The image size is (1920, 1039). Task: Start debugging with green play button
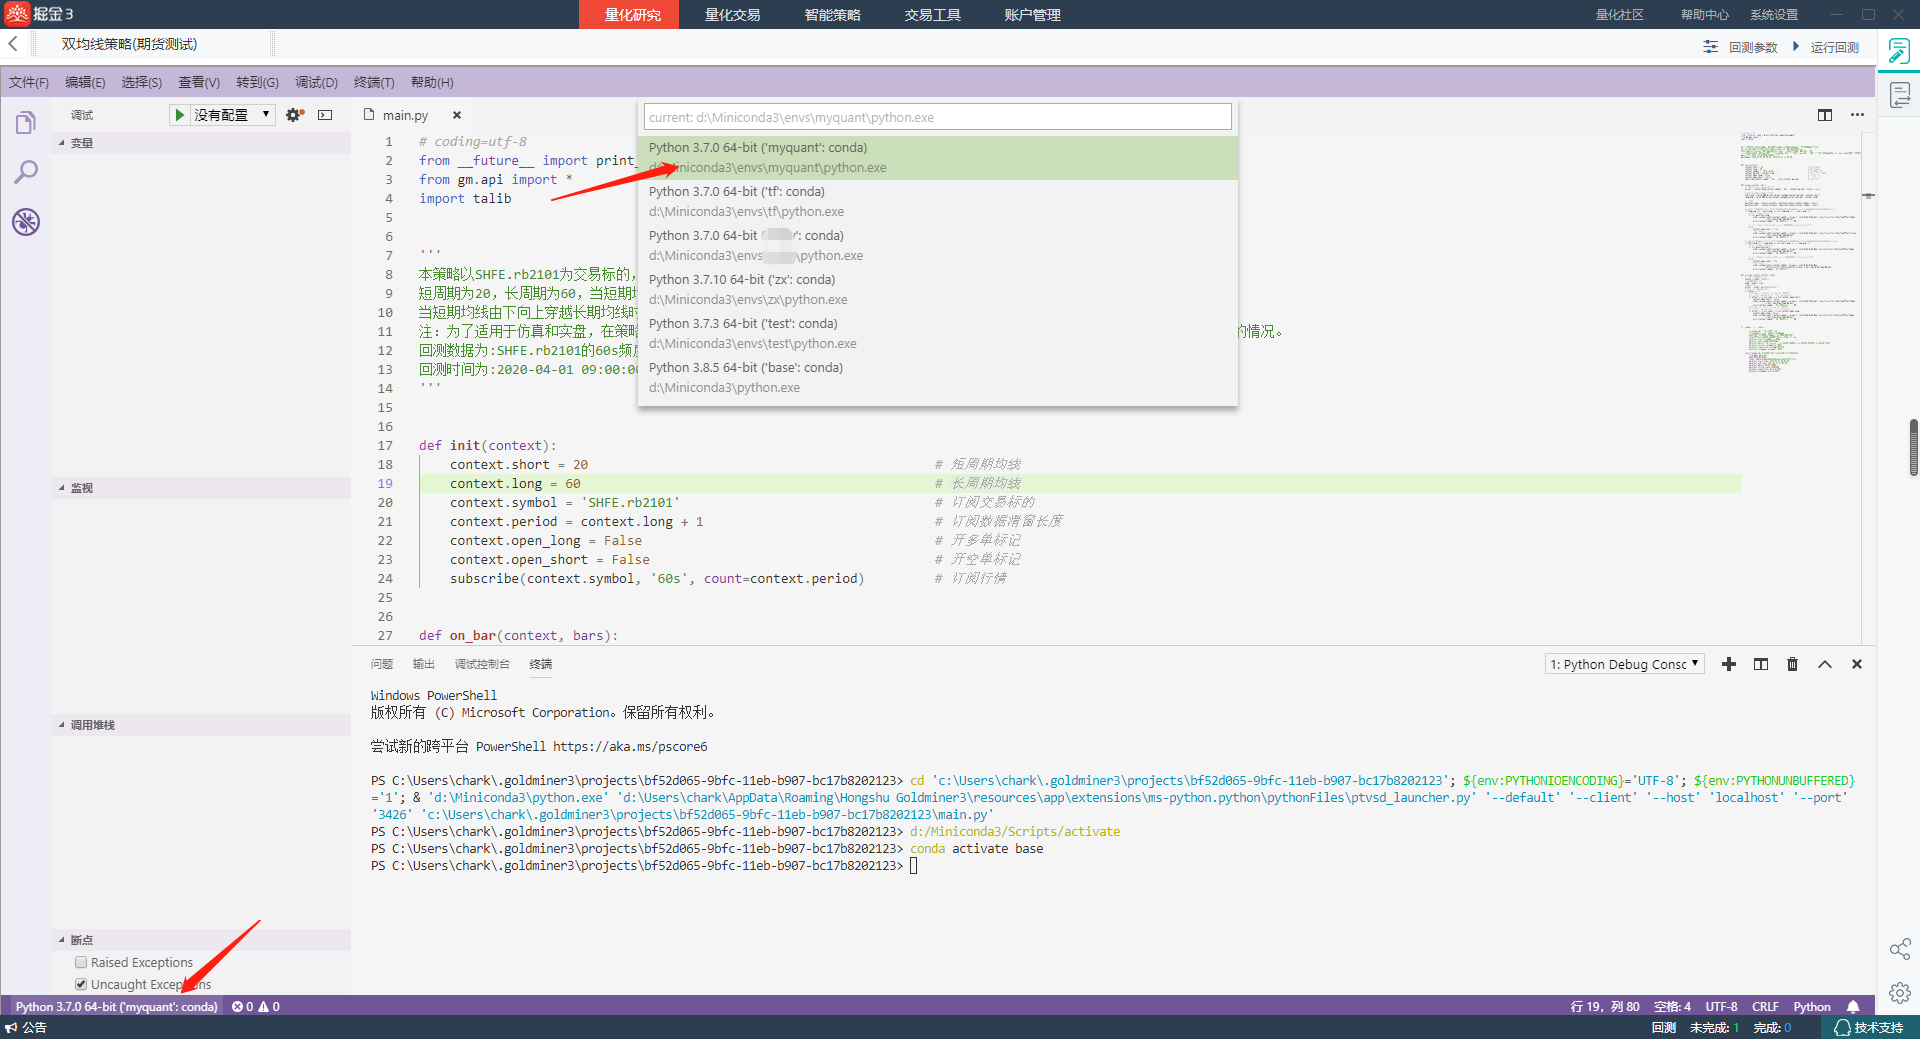click(179, 115)
